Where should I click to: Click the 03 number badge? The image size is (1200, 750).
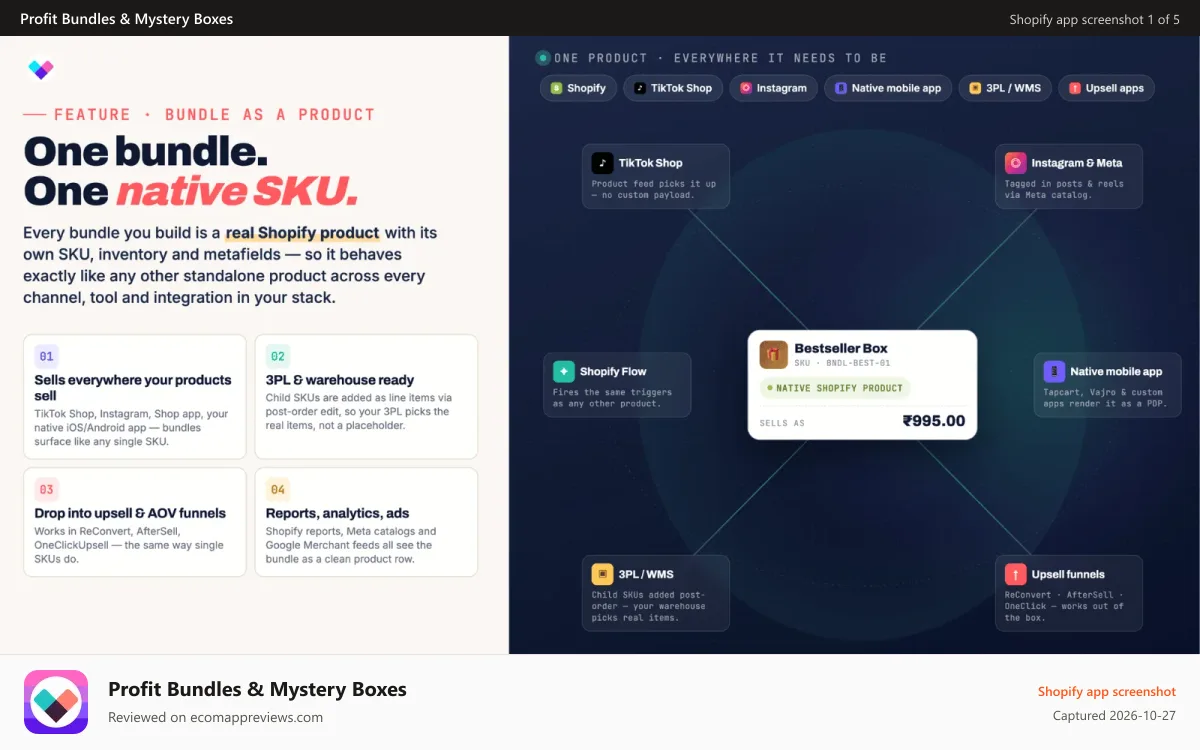[x=46, y=489]
